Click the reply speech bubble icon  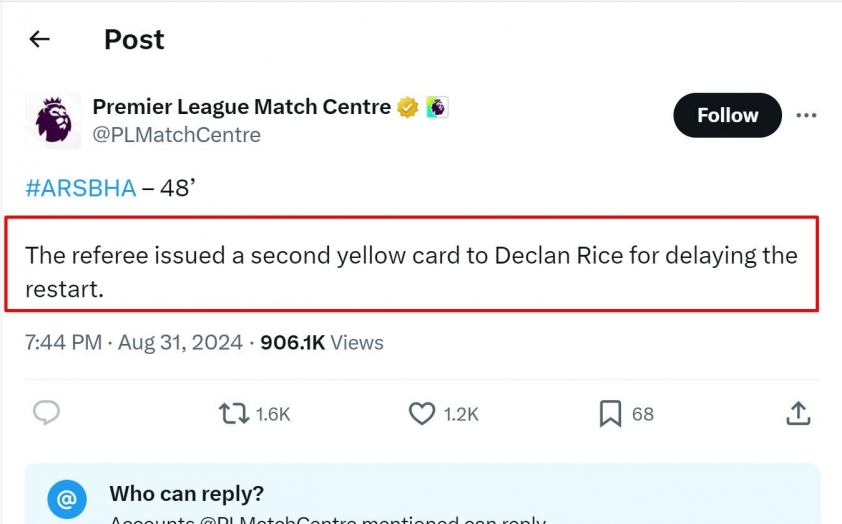[47, 413]
